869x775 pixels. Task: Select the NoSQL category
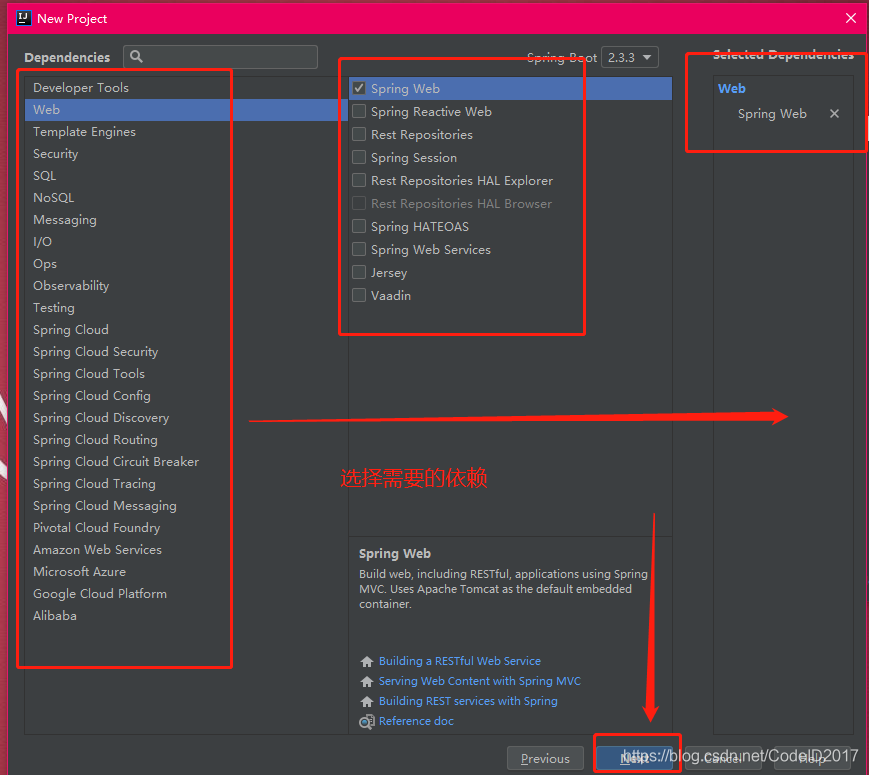[x=186, y=198]
